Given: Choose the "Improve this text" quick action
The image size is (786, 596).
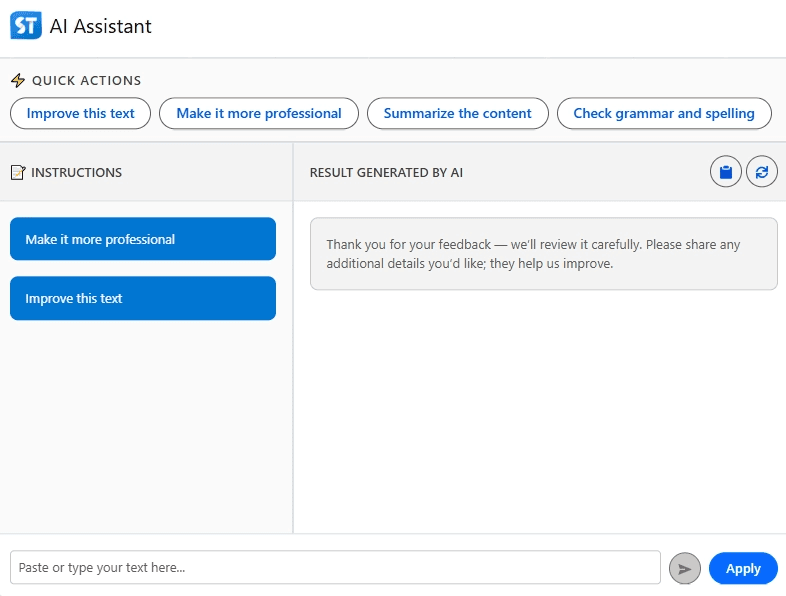Looking at the screenshot, I should (80, 114).
